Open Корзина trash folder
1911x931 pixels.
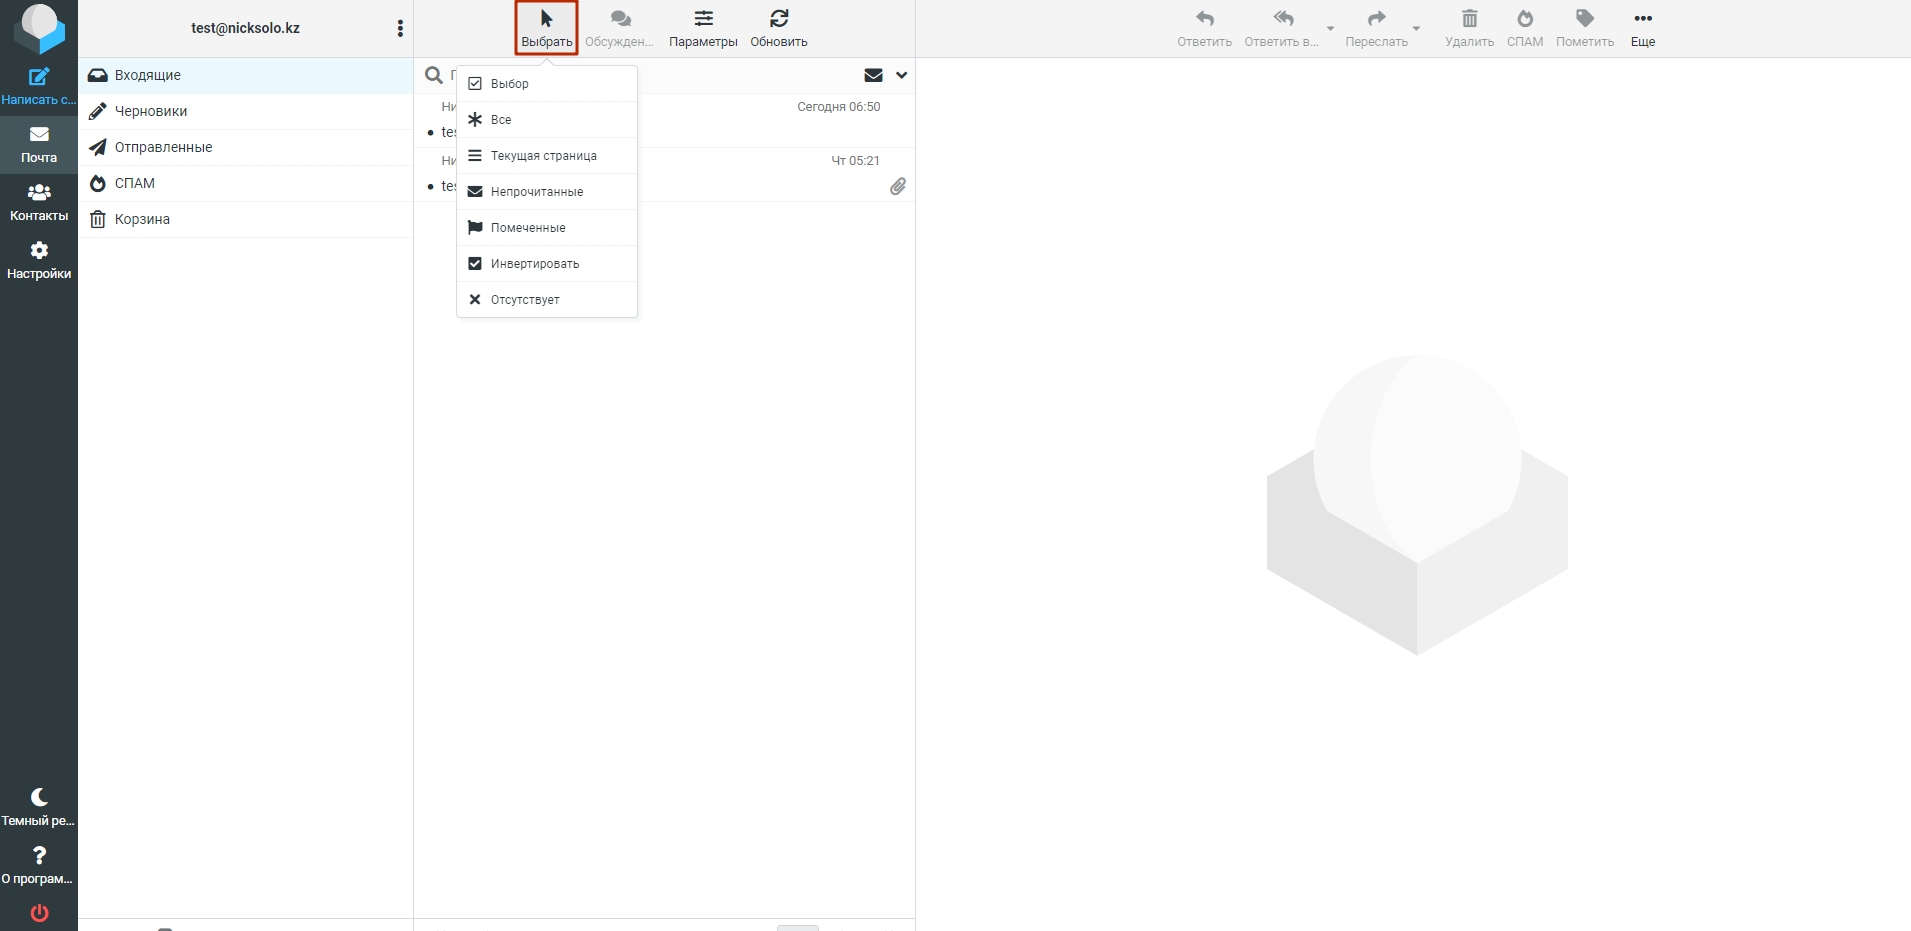pos(246,219)
